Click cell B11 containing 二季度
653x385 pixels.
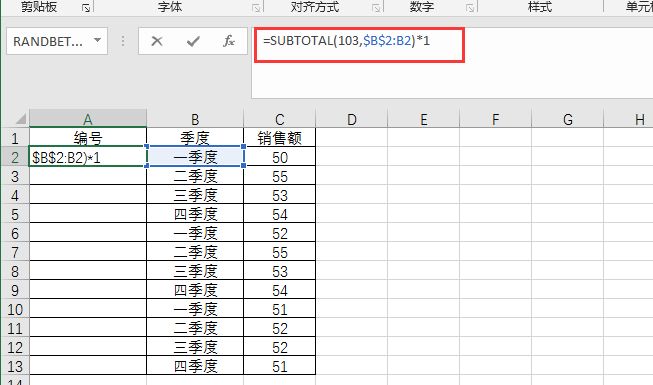pos(195,328)
